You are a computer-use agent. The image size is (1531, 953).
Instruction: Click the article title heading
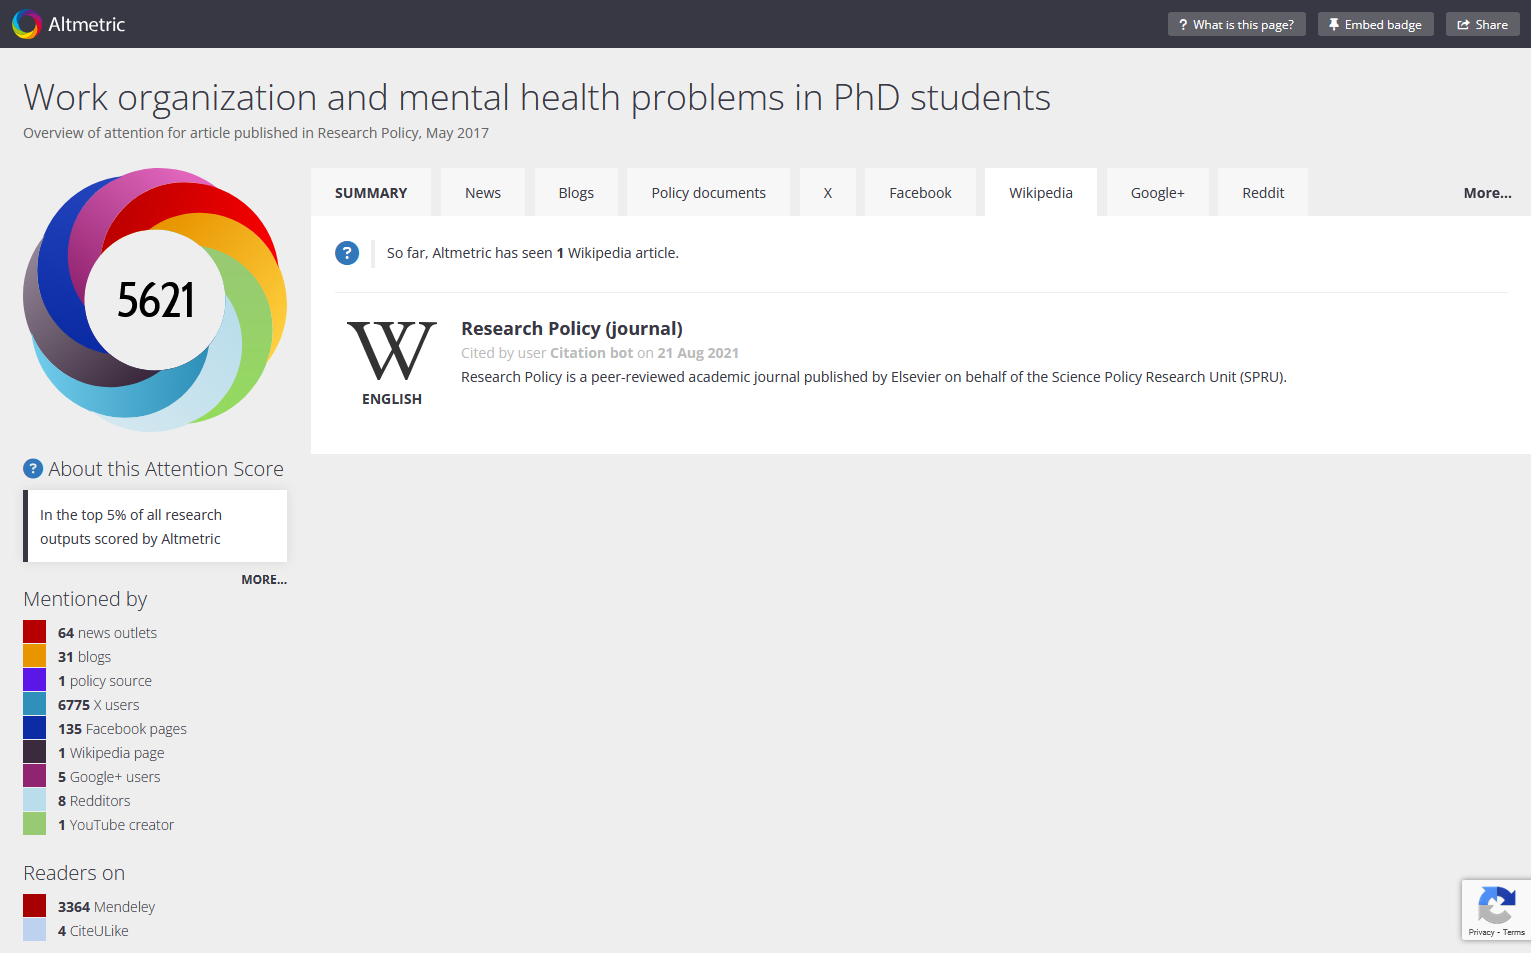(x=537, y=97)
